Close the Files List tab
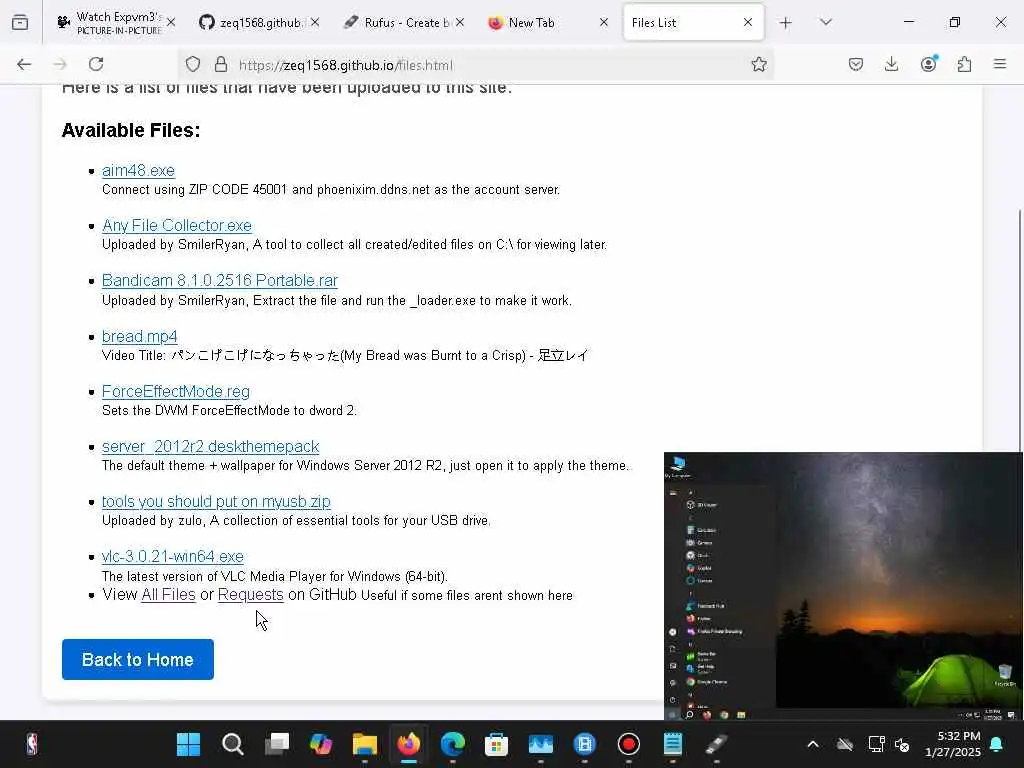Viewport: 1024px width, 768px height. pos(748,22)
